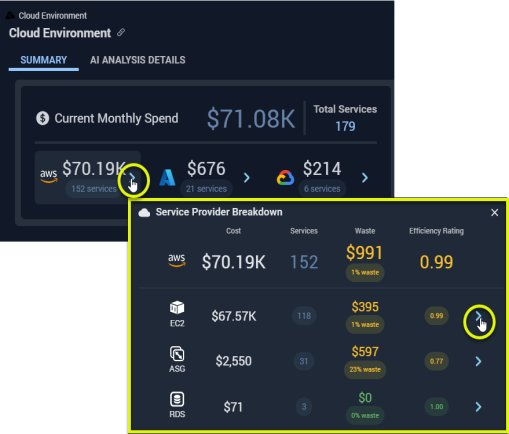Select the EC2 service icon
Screen dimensions: 509x434
(x=177, y=307)
